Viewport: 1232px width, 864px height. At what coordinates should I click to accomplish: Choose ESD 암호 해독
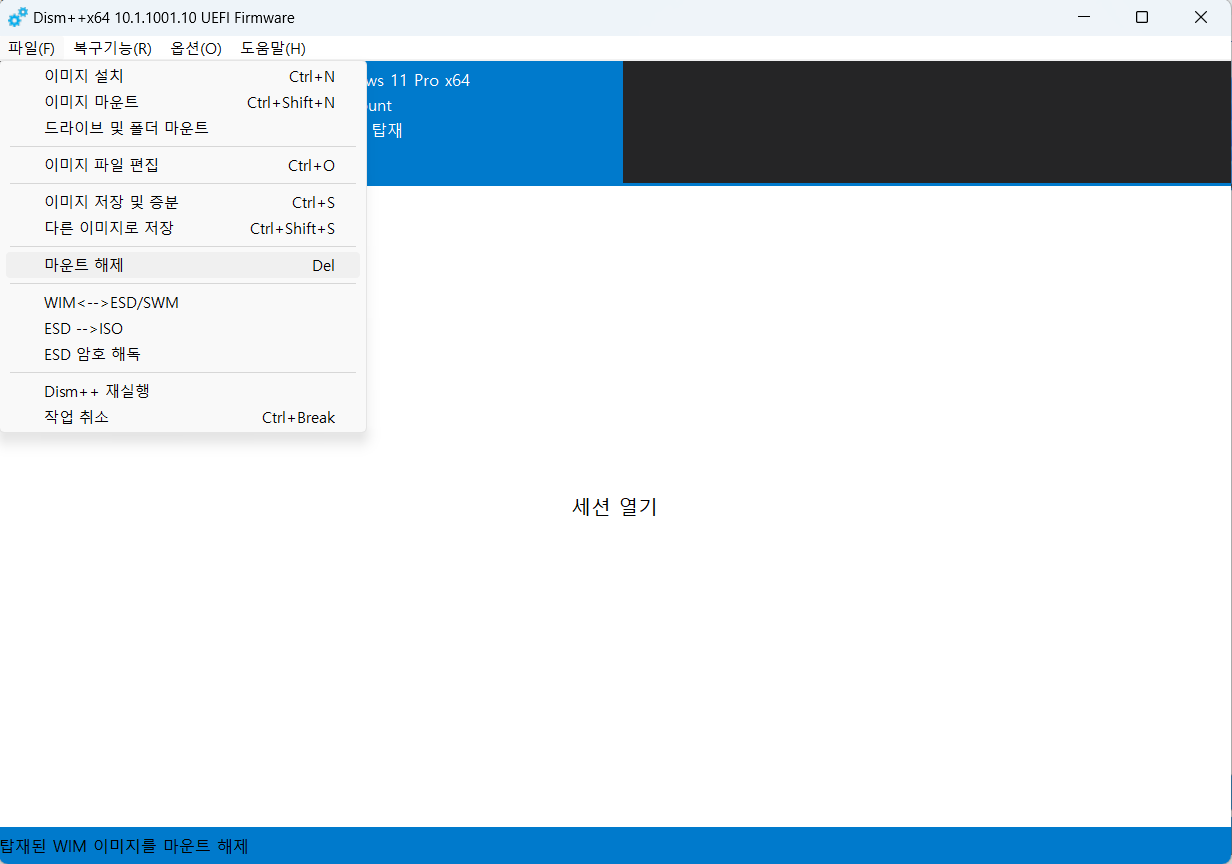point(183,354)
